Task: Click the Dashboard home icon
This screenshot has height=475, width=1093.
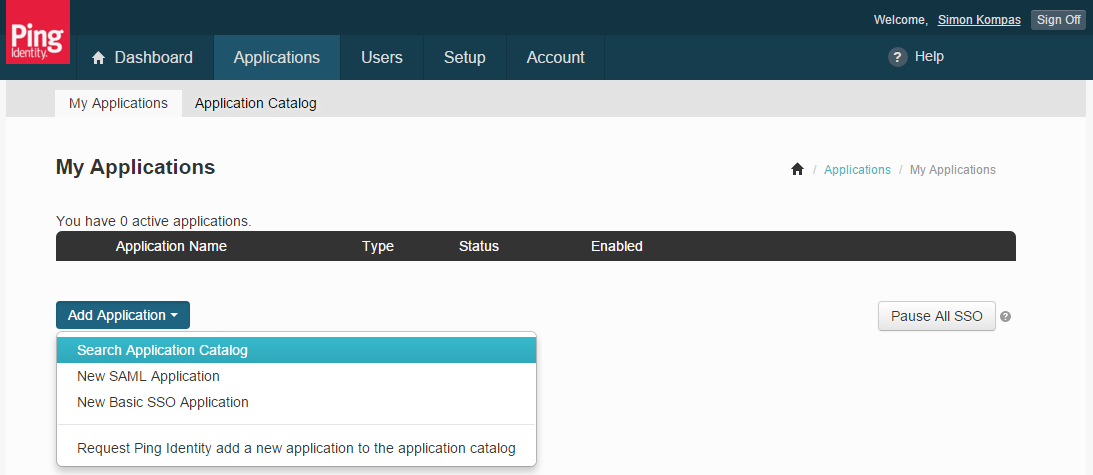Action: coord(98,57)
